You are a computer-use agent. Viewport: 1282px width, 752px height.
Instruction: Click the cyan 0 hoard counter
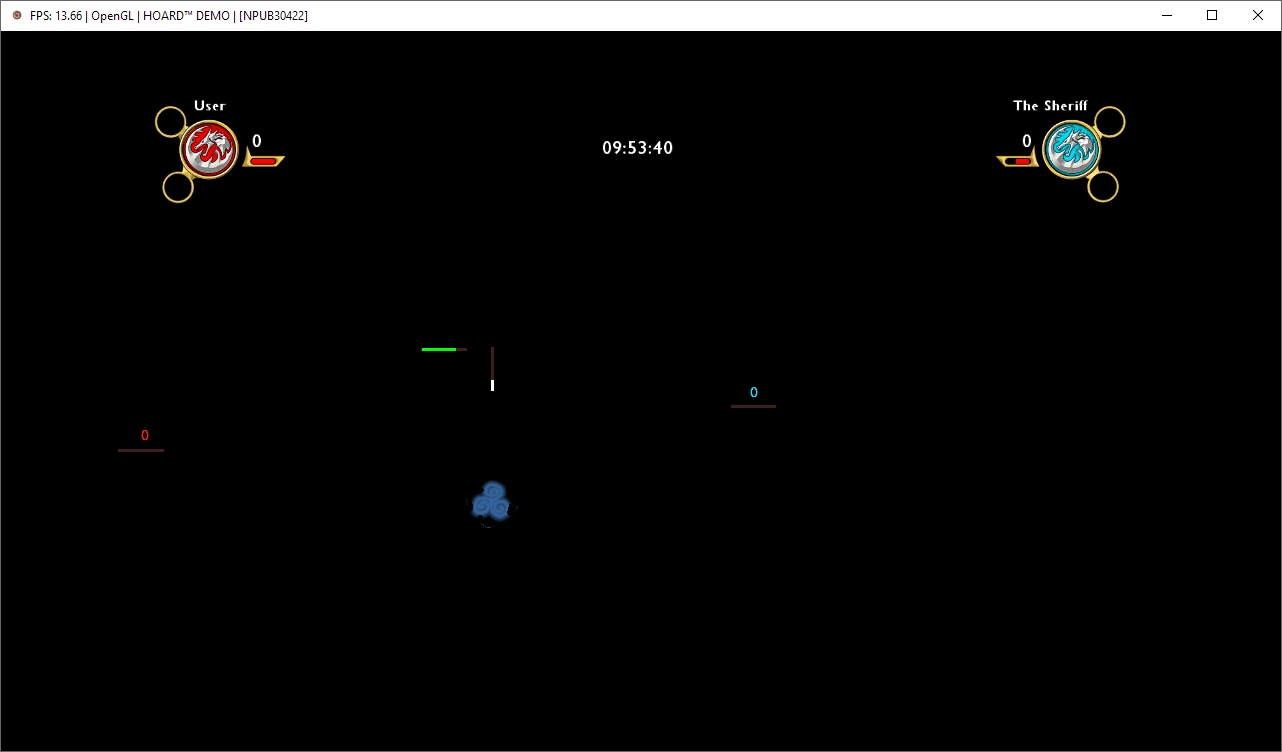(754, 393)
